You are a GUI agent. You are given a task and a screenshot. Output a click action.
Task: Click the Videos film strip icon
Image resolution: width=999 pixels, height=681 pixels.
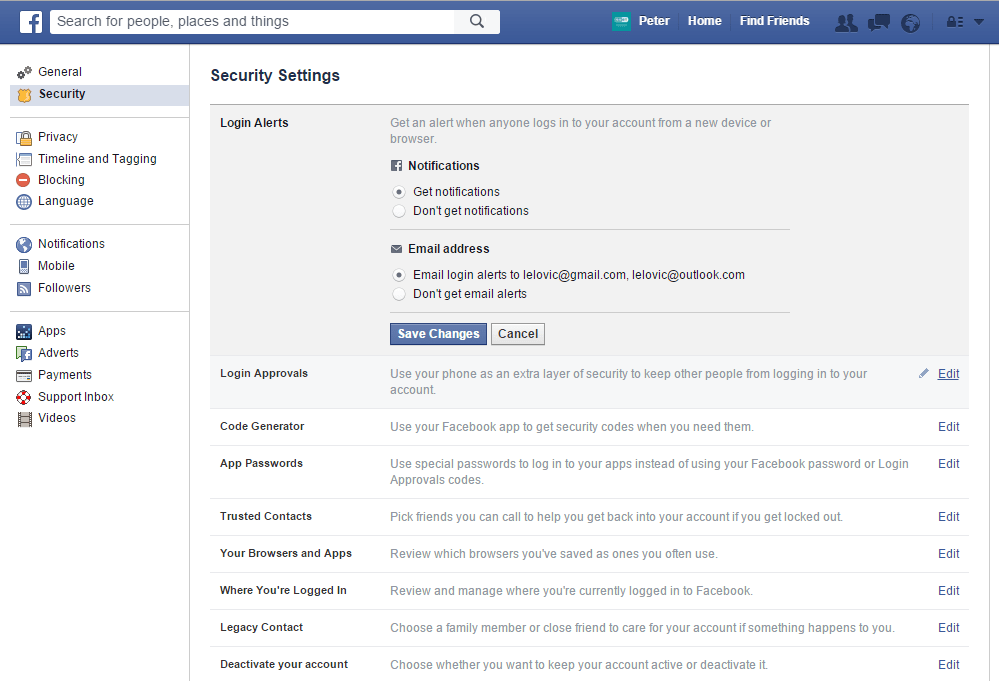click(24, 419)
